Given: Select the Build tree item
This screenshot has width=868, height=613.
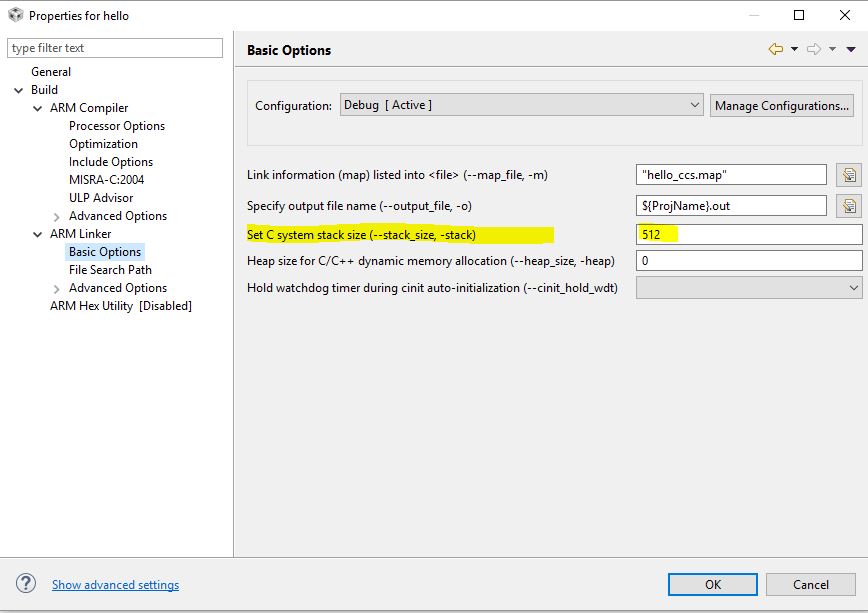Looking at the screenshot, I should coord(44,90).
